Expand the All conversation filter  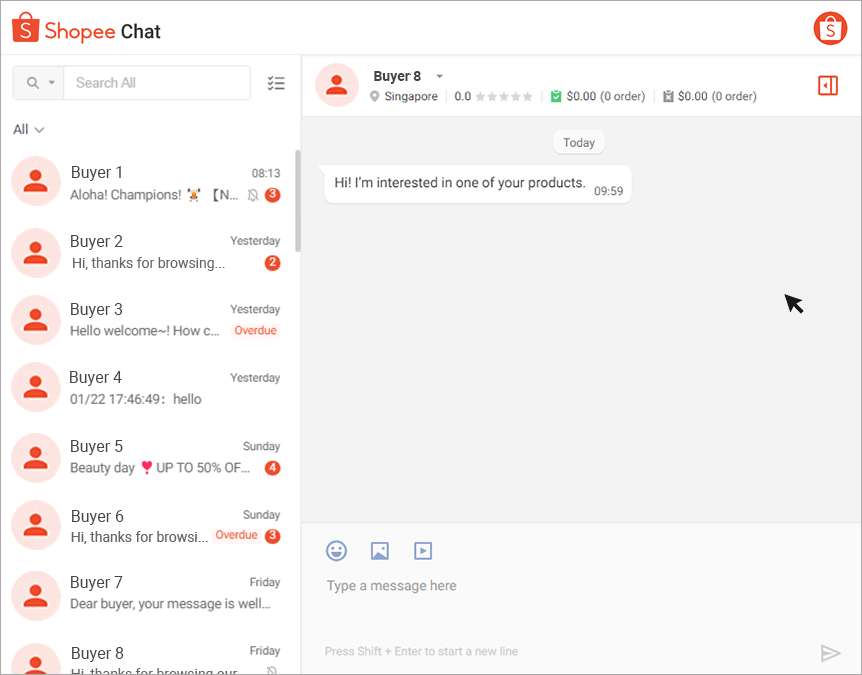coord(27,129)
